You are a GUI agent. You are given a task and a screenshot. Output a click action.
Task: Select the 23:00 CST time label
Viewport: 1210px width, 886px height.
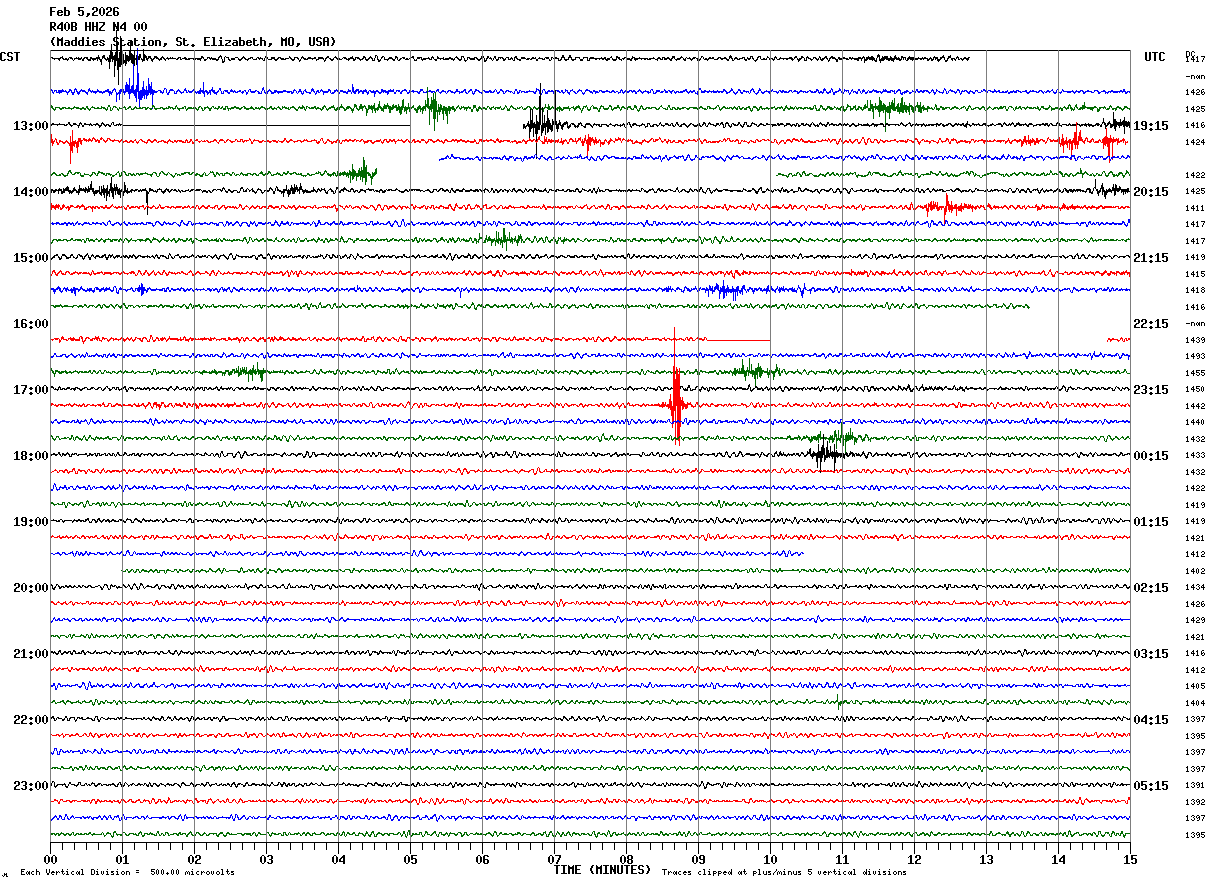click(x=30, y=786)
